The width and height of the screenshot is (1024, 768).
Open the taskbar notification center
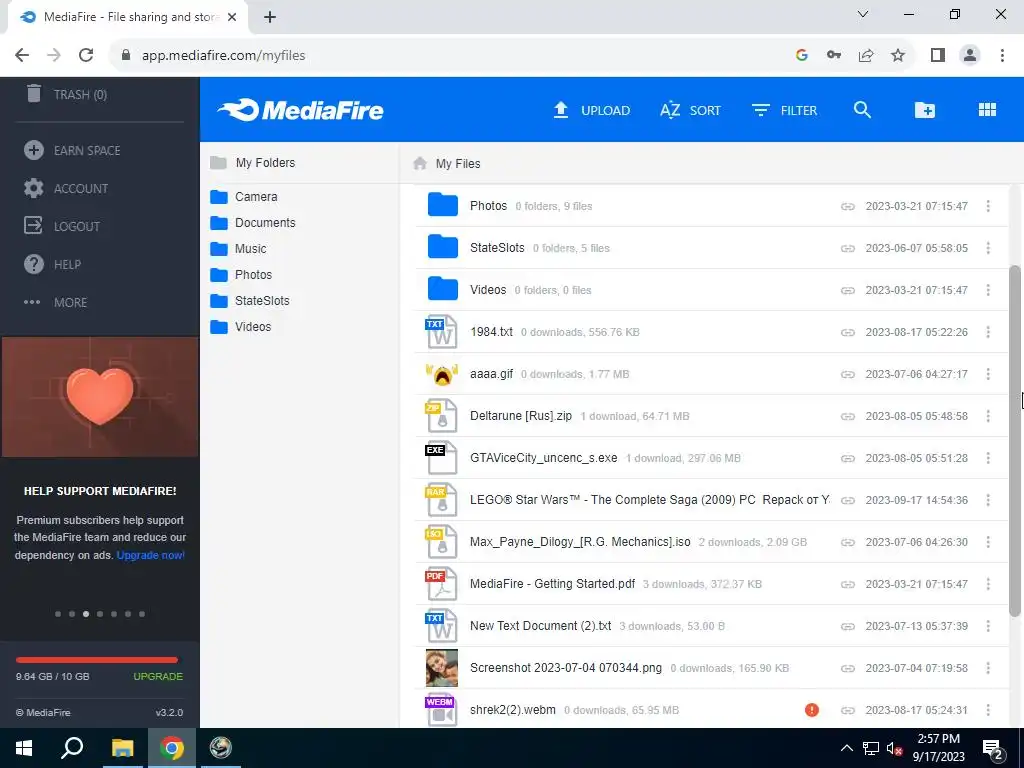click(993, 748)
